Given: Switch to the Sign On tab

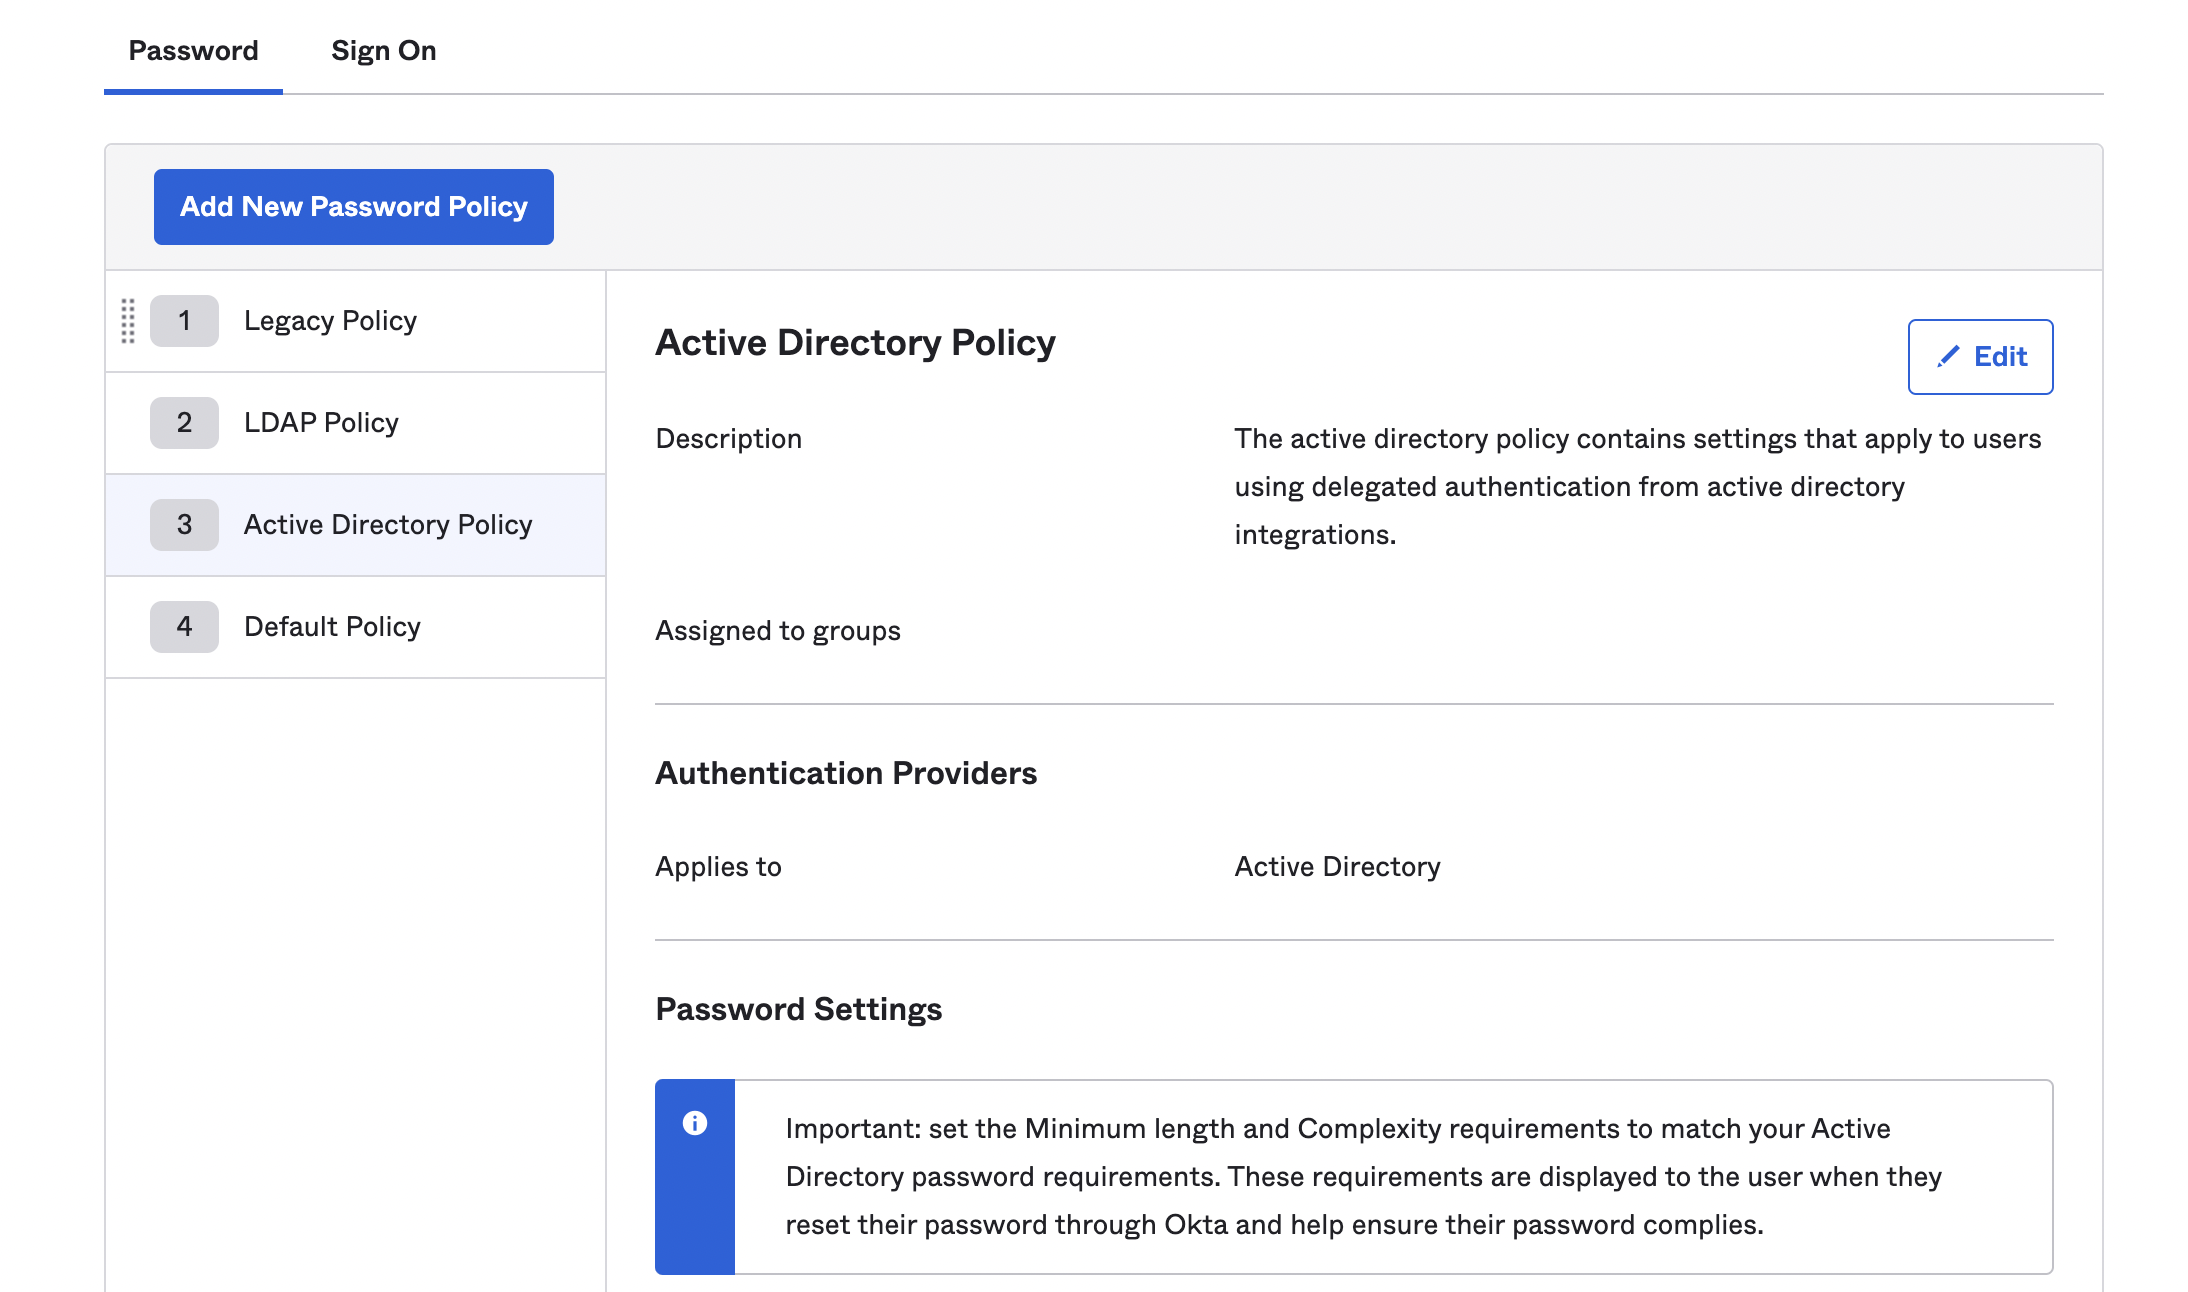Looking at the screenshot, I should (x=383, y=50).
